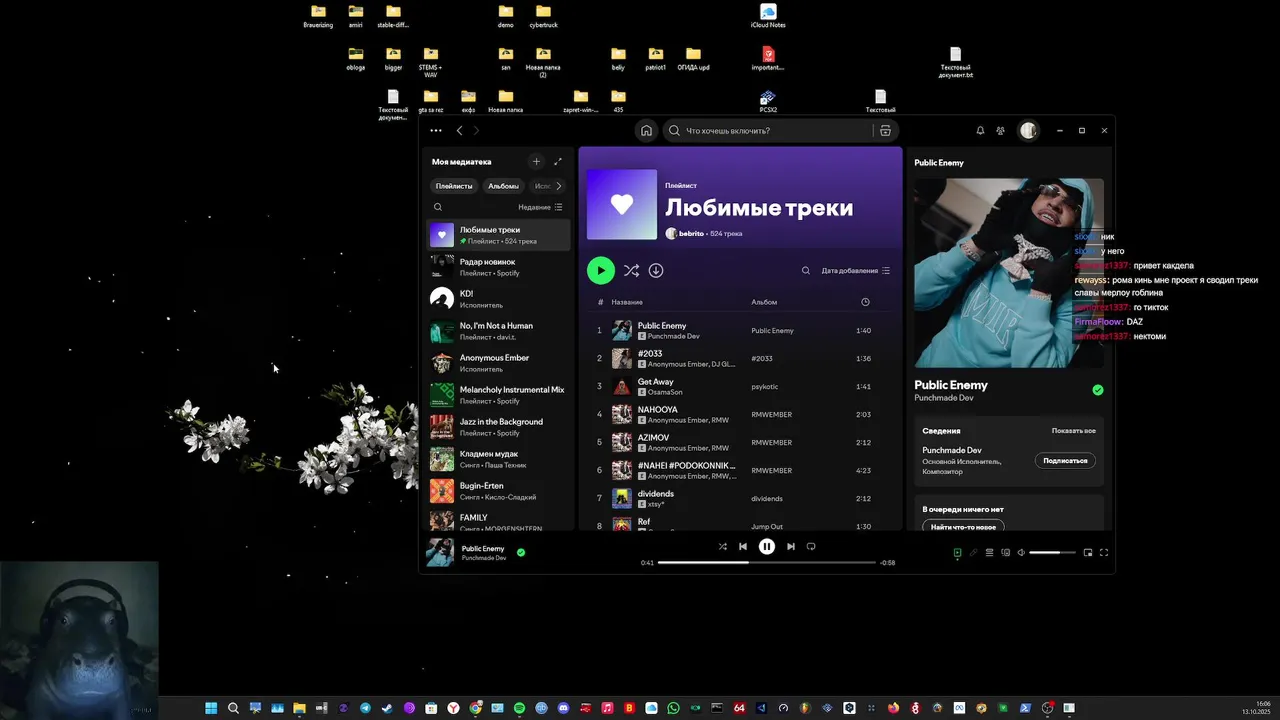Create playlist with the plus icon
Screen dimensions: 1280x720
point(536,161)
